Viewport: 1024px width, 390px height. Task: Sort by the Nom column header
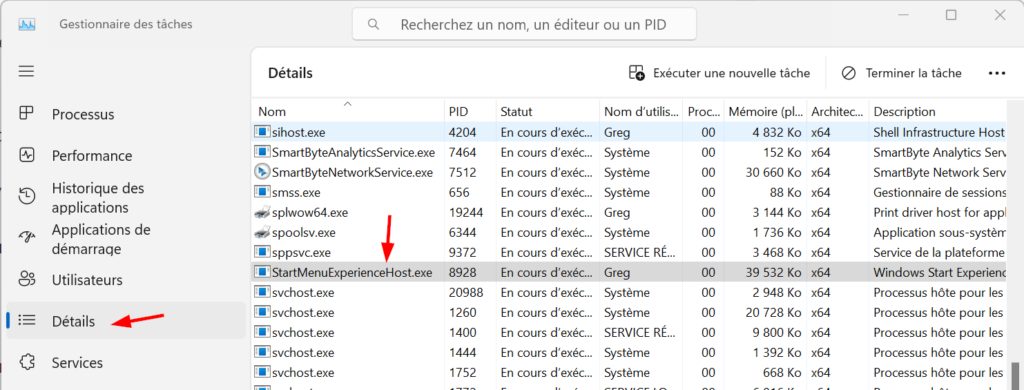tap(348, 111)
